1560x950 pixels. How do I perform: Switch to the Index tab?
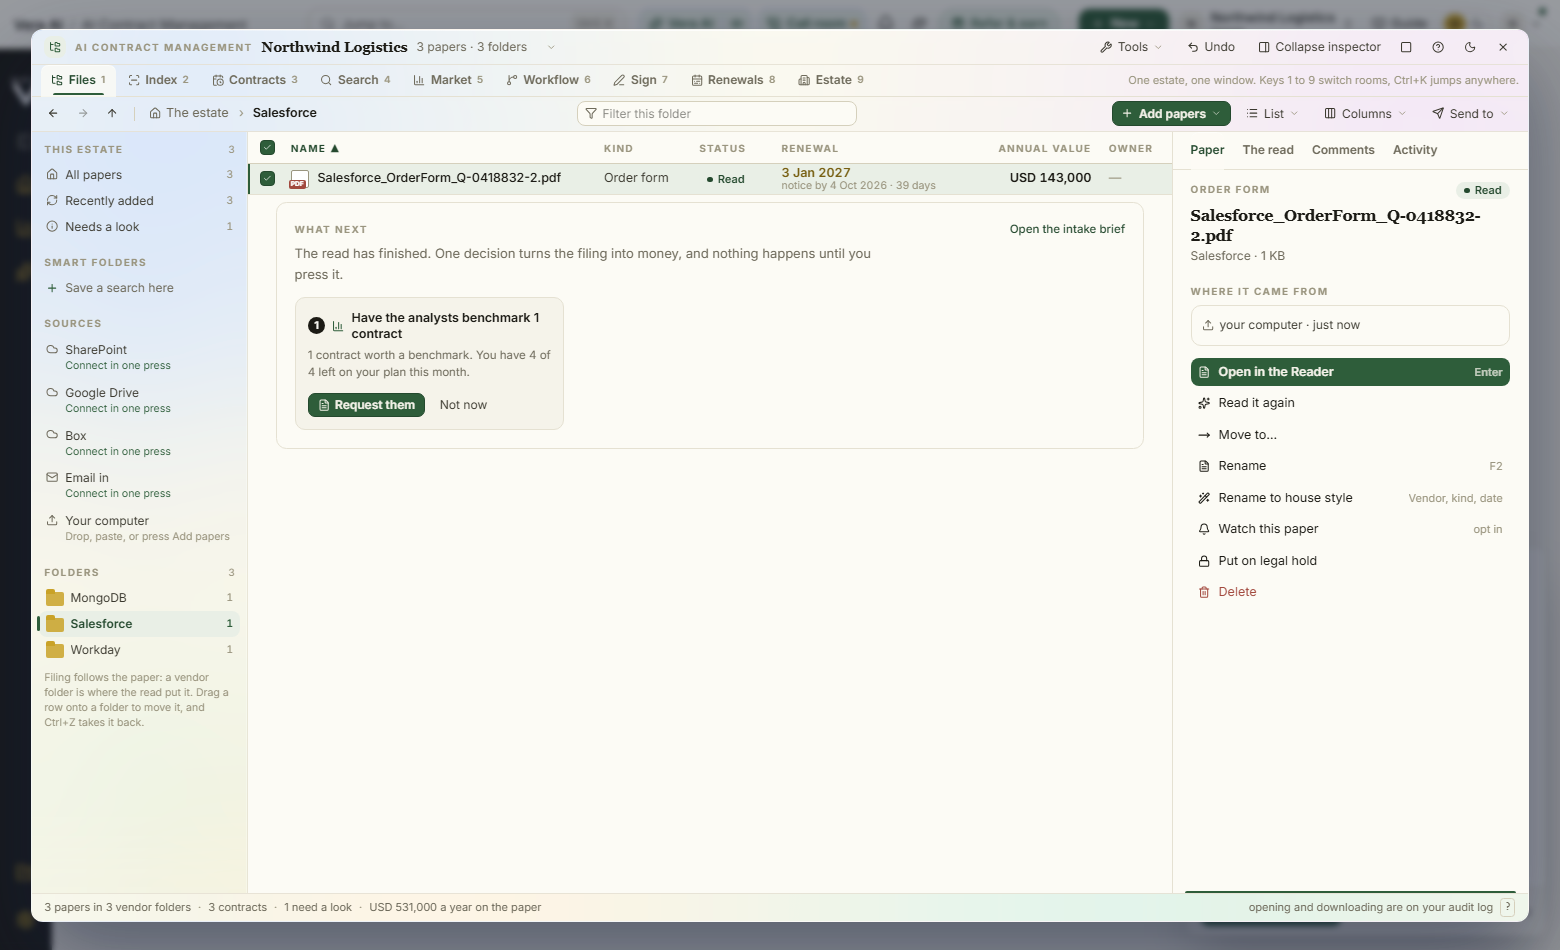tap(158, 80)
